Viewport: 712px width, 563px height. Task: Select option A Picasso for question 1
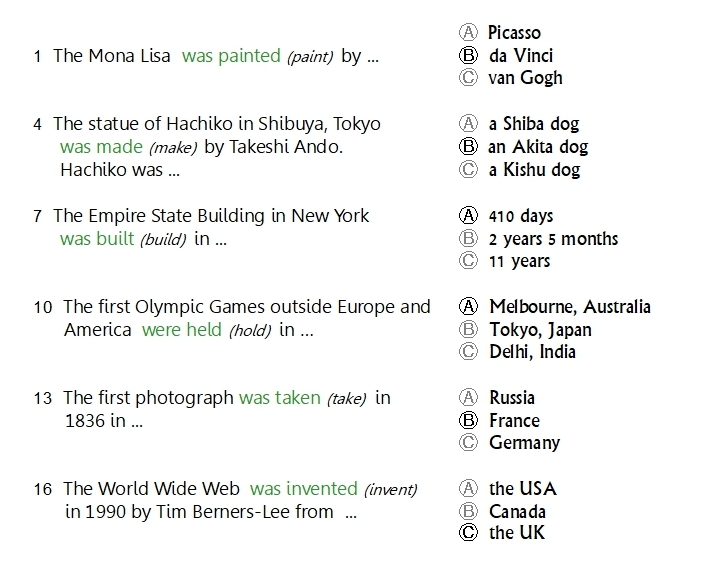point(467,33)
